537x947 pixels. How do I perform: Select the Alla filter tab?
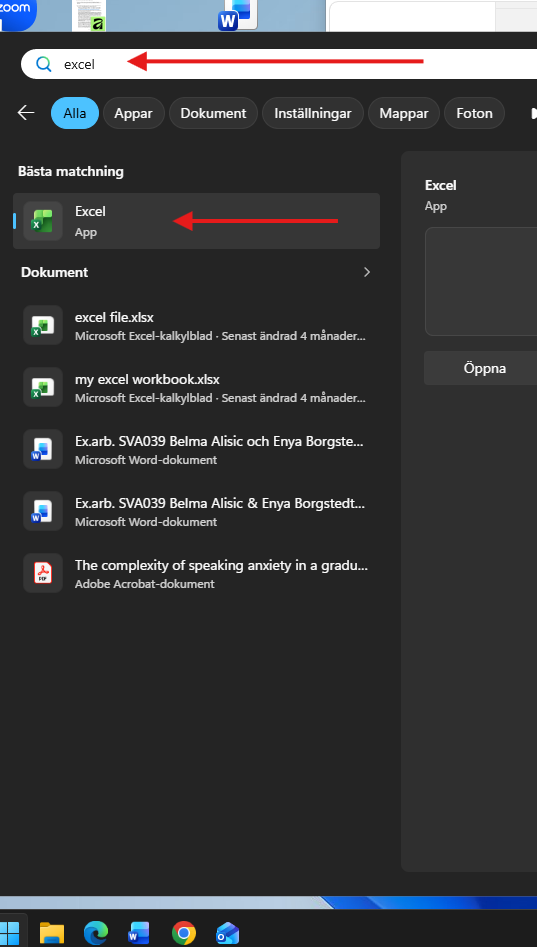tap(75, 113)
